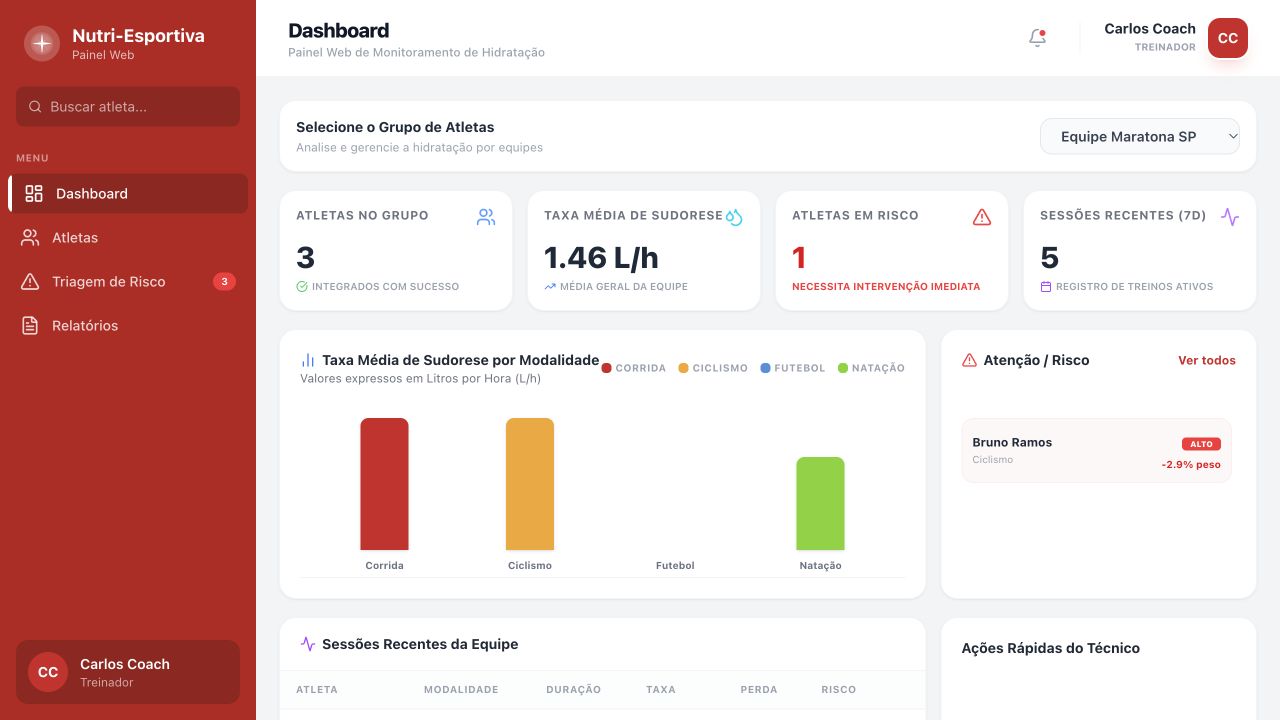Focus the Buscar atleta search field
1280x720 pixels.
point(128,106)
